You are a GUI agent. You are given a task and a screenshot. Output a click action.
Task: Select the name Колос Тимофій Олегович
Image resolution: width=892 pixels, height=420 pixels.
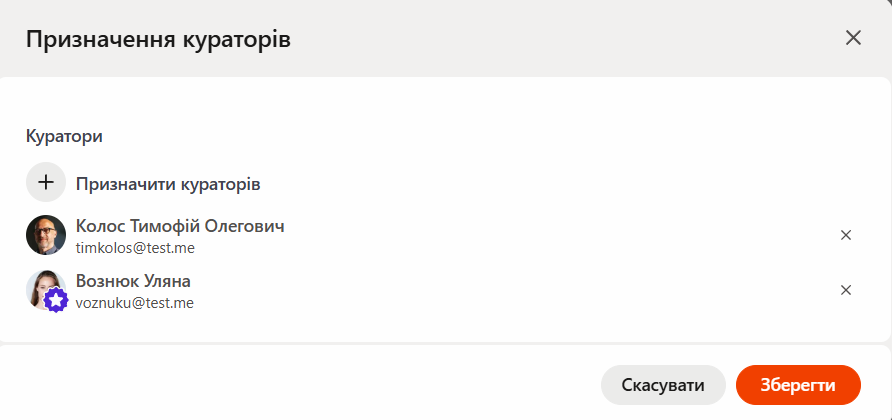click(180, 226)
